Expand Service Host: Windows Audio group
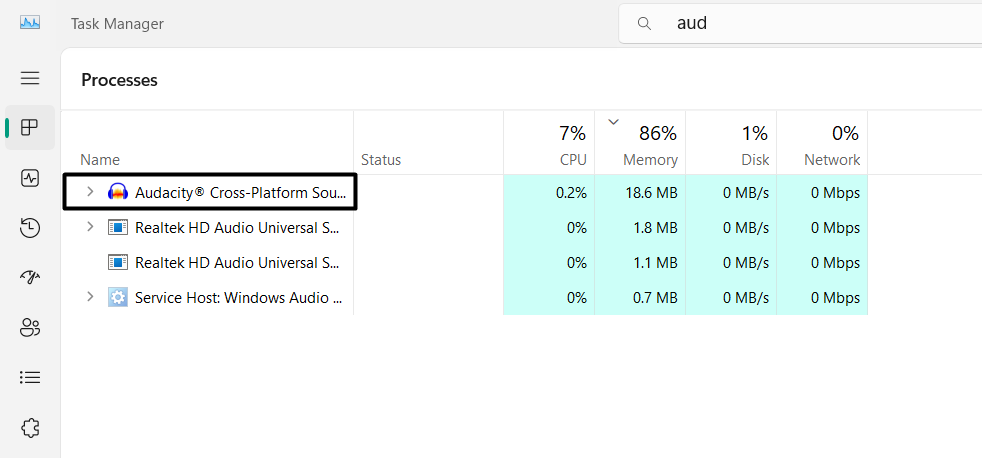Image resolution: width=982 pixels, height=458 pixels. pos(90,297)
